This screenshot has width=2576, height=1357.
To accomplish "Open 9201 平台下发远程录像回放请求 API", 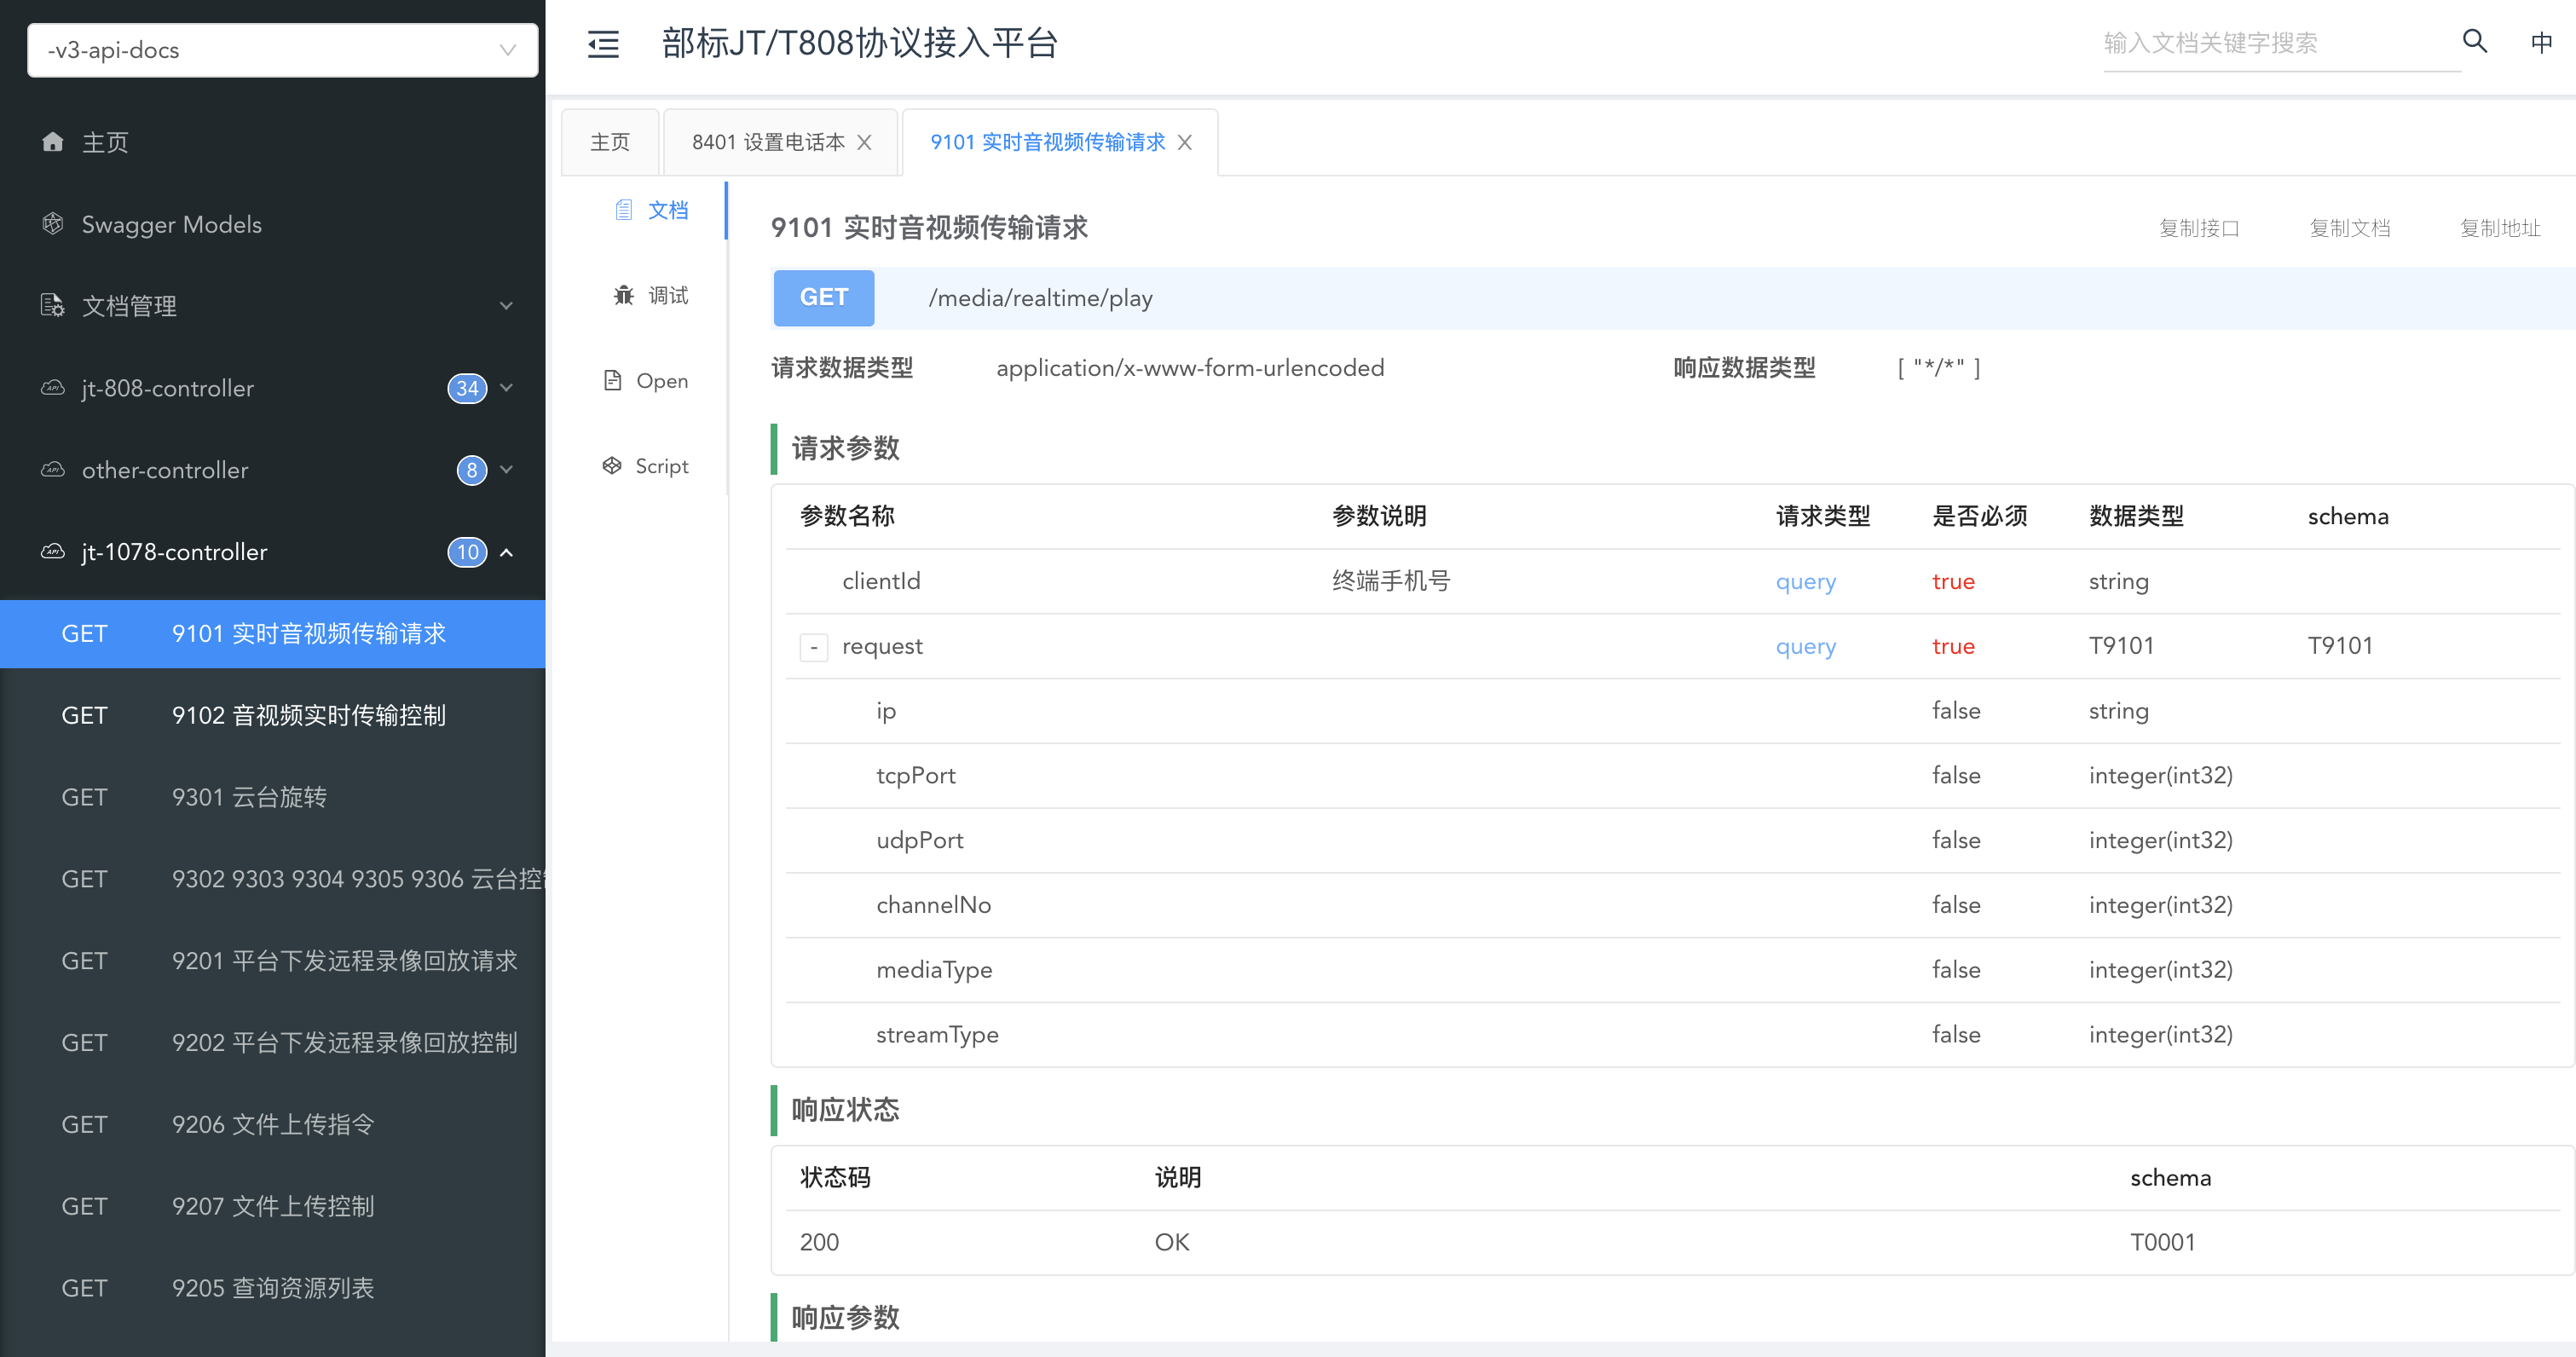I will [x=272, y=961].
